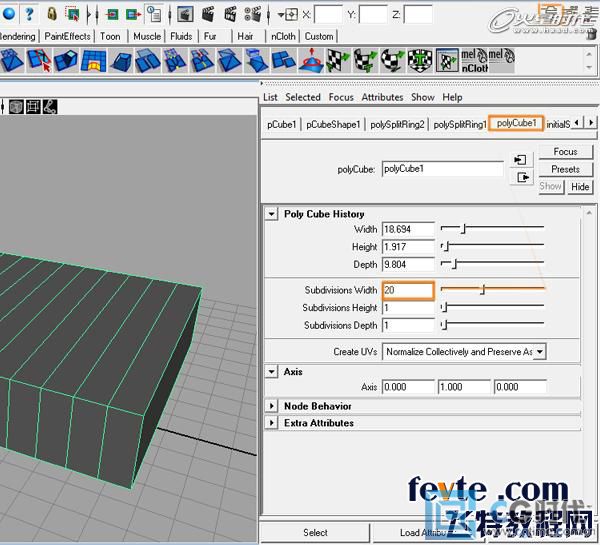Open the List menu in Attribute Editor
Viewport: 600px width, 545px height.
tap(270, 97)
